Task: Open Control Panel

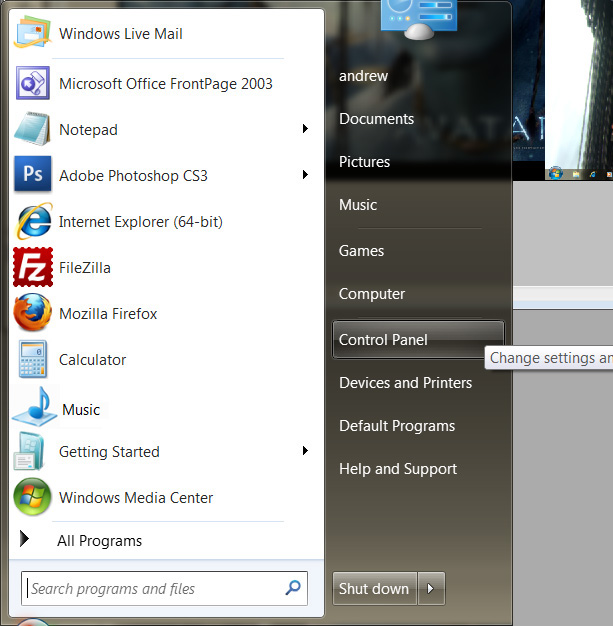Action: (x=418, y=340)
